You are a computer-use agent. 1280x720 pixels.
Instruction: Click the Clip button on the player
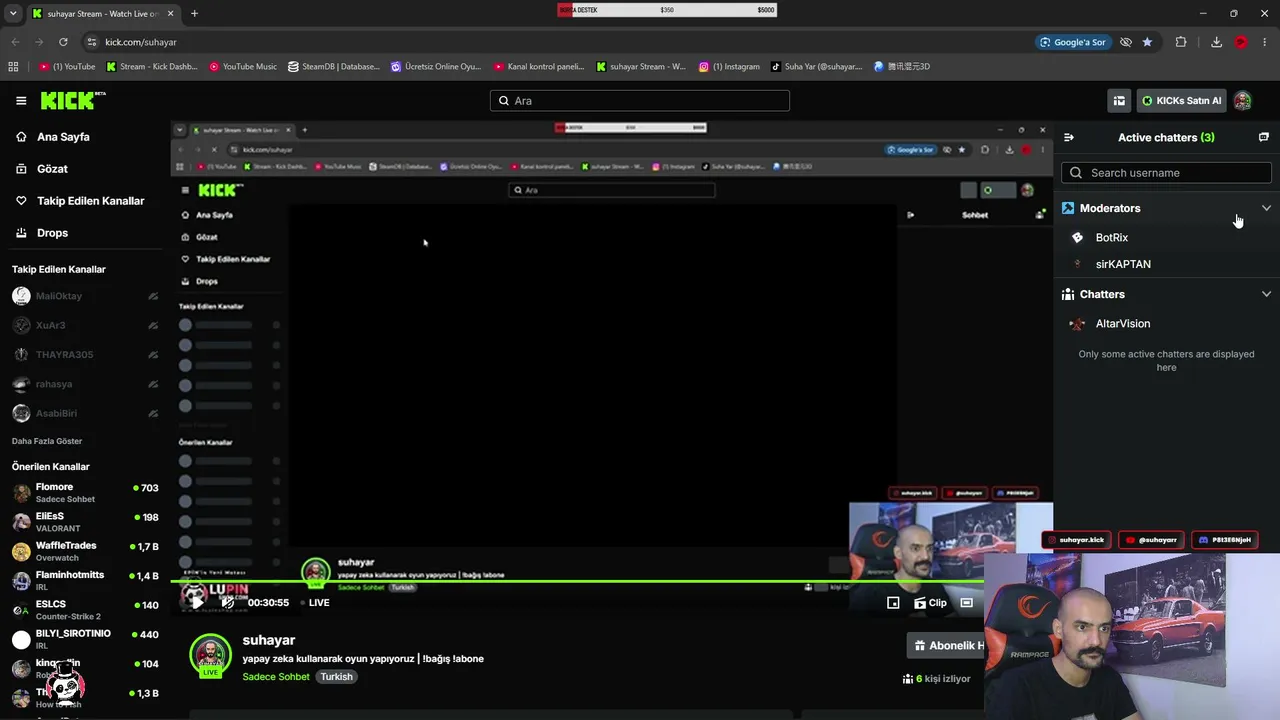(930, 603)
